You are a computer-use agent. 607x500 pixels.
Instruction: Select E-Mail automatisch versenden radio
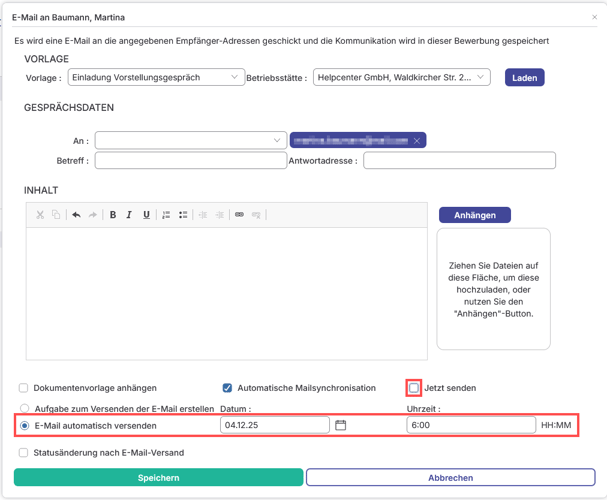click(24, 425)
